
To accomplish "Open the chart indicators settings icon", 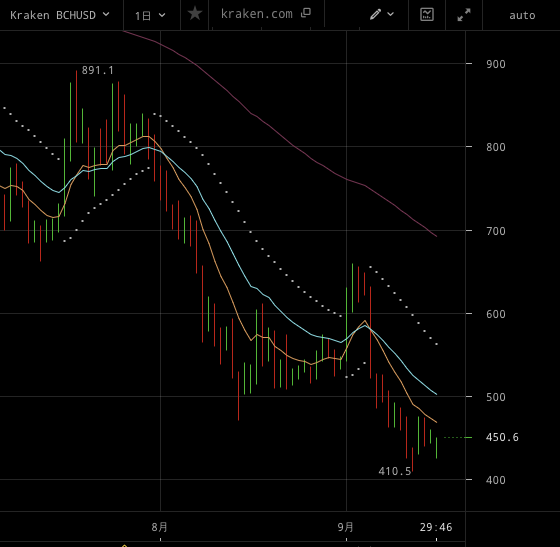I will 427,14.
